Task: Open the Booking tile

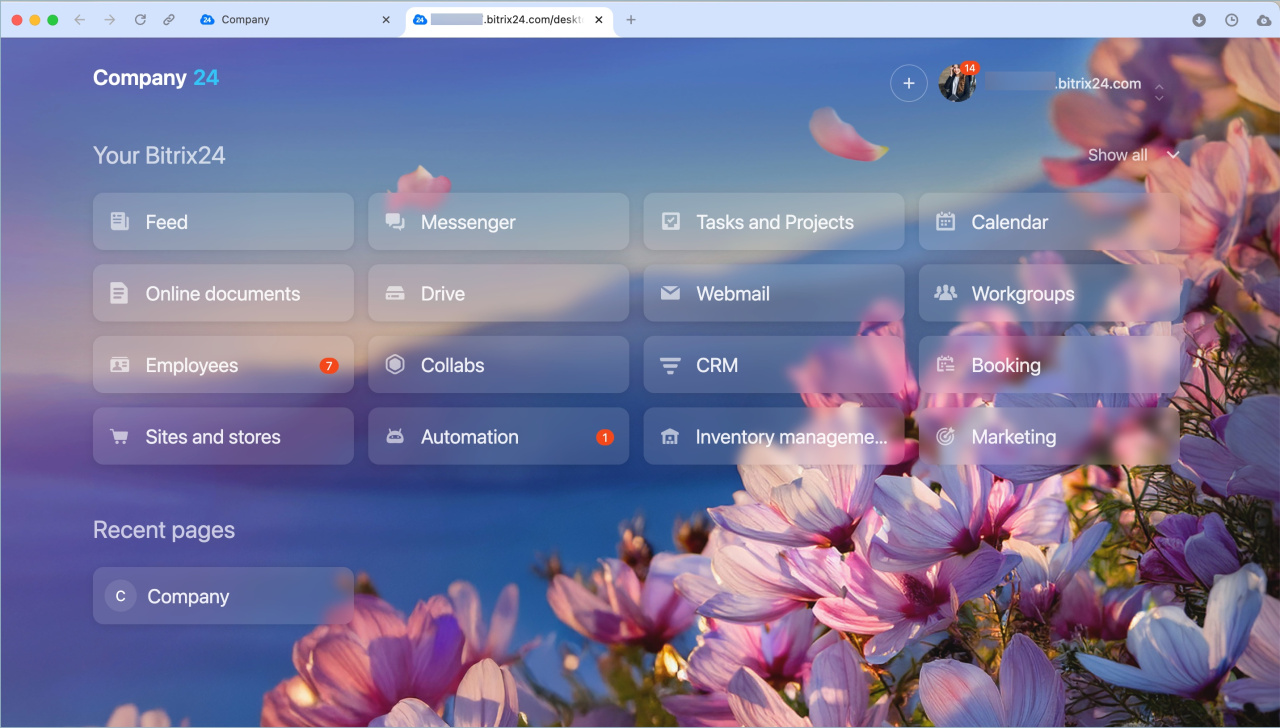Action: [x=1049, y=365]
